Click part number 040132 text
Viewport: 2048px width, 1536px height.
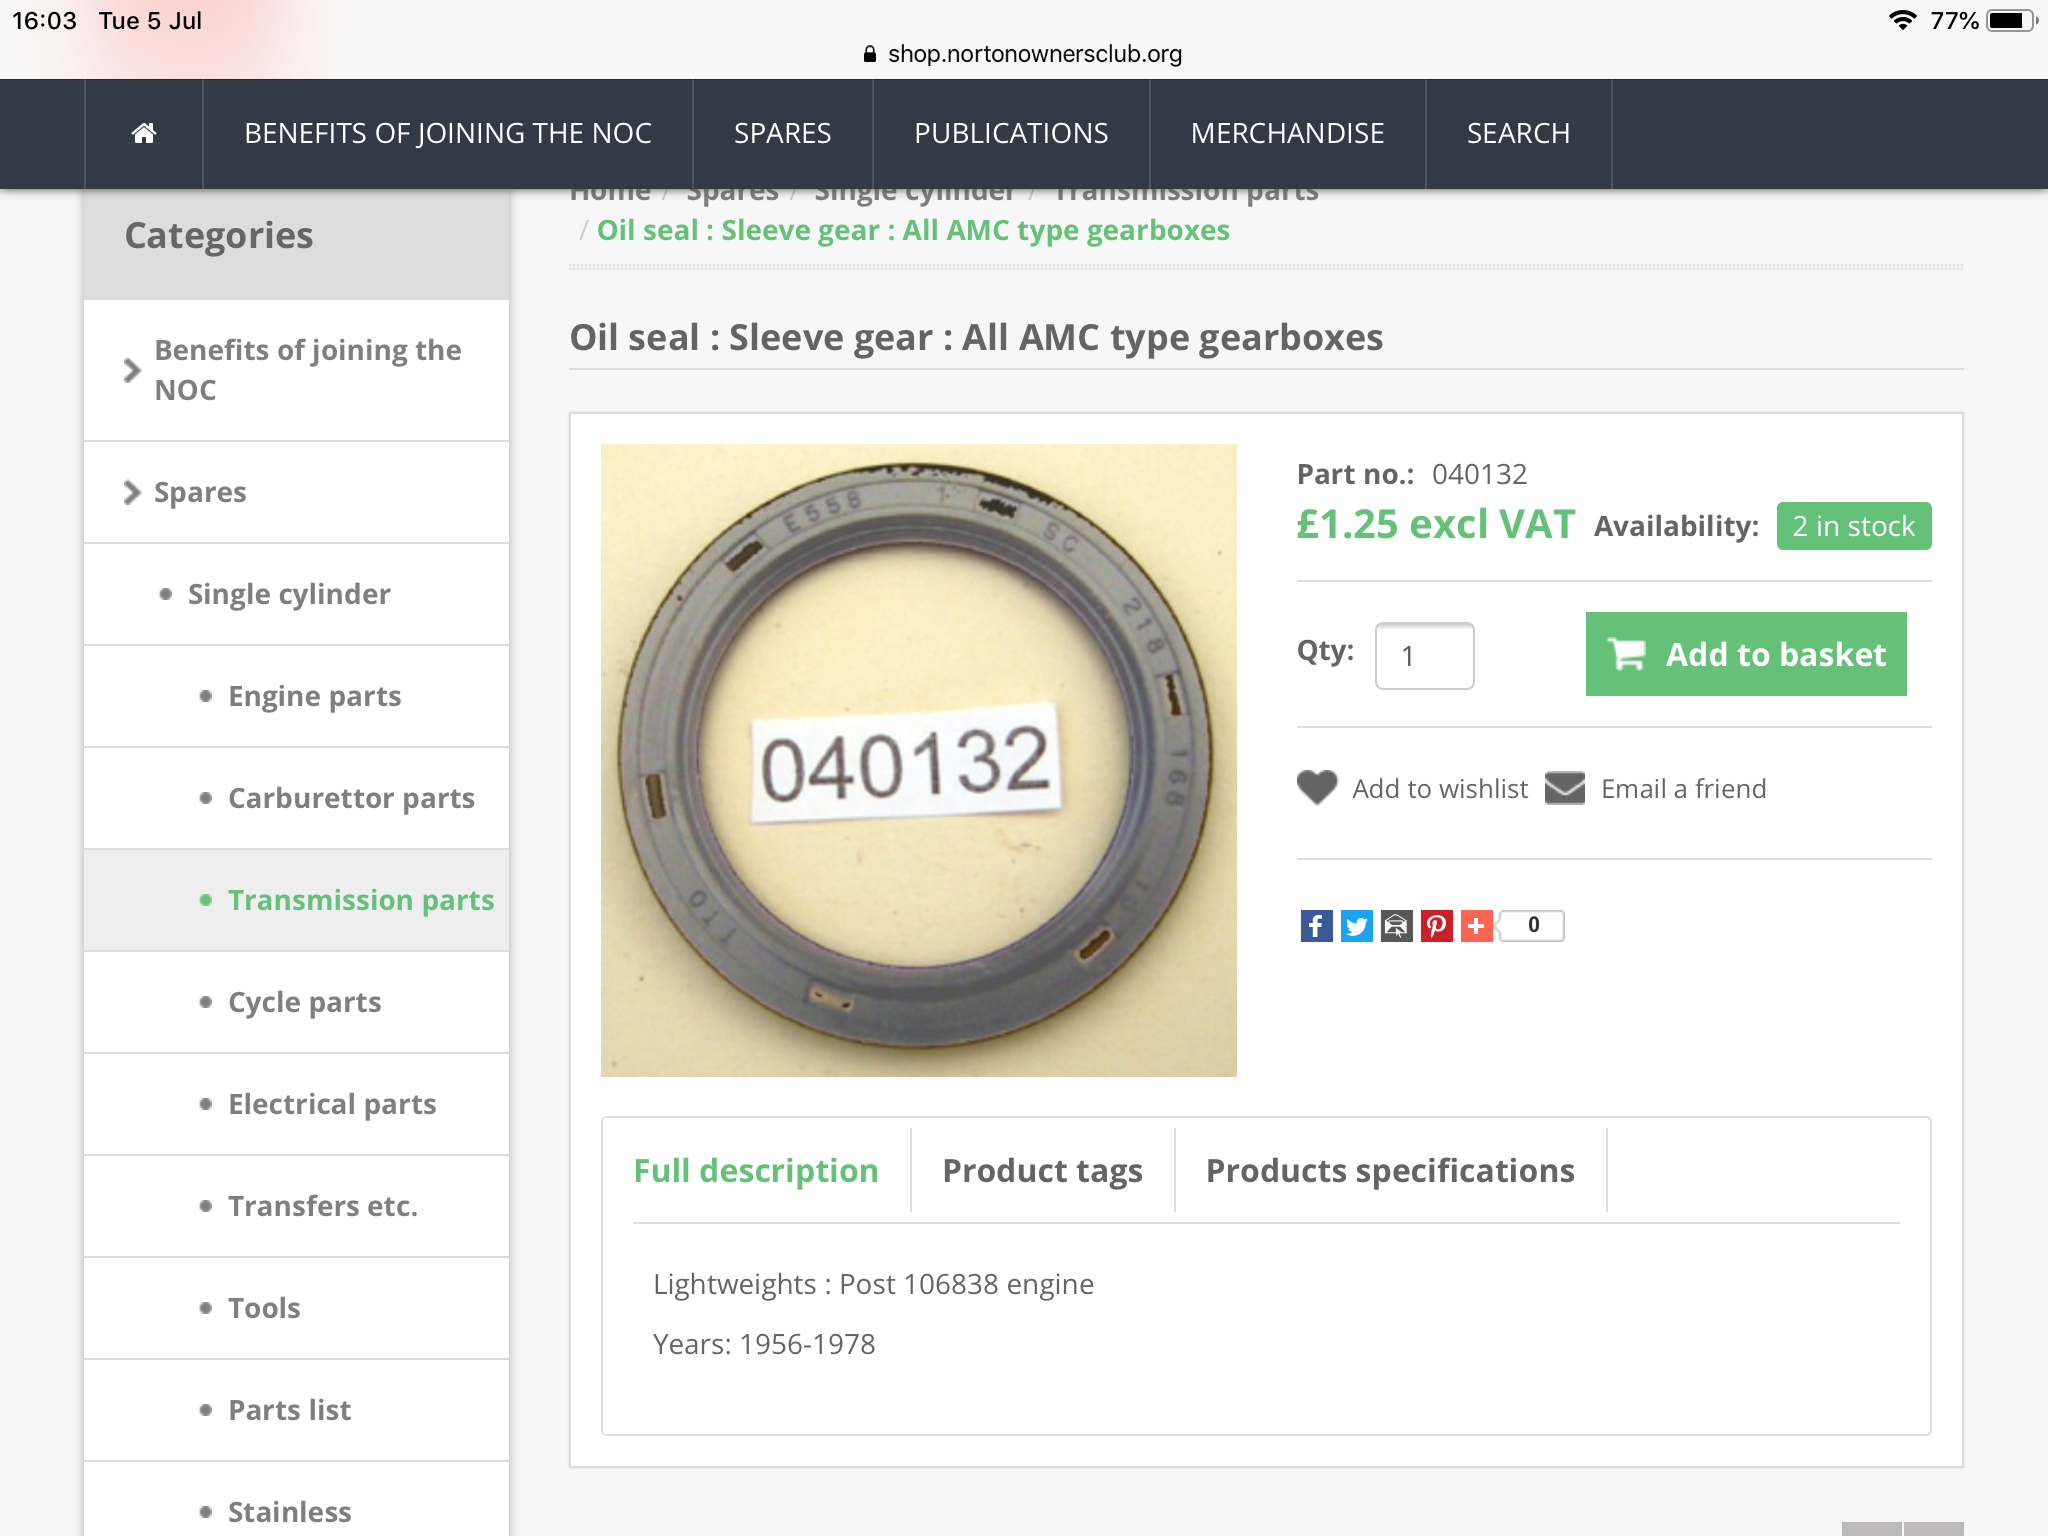point(1479,474)
